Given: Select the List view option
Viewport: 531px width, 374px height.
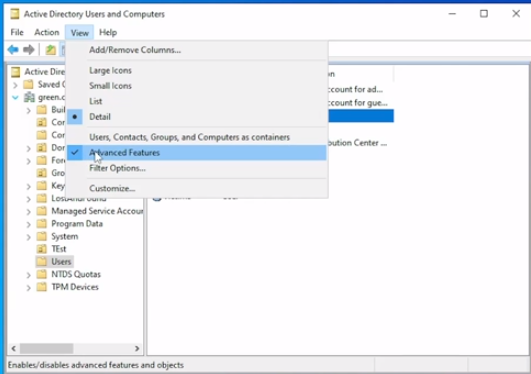Looking at the screenshot, I should point(196,101).
